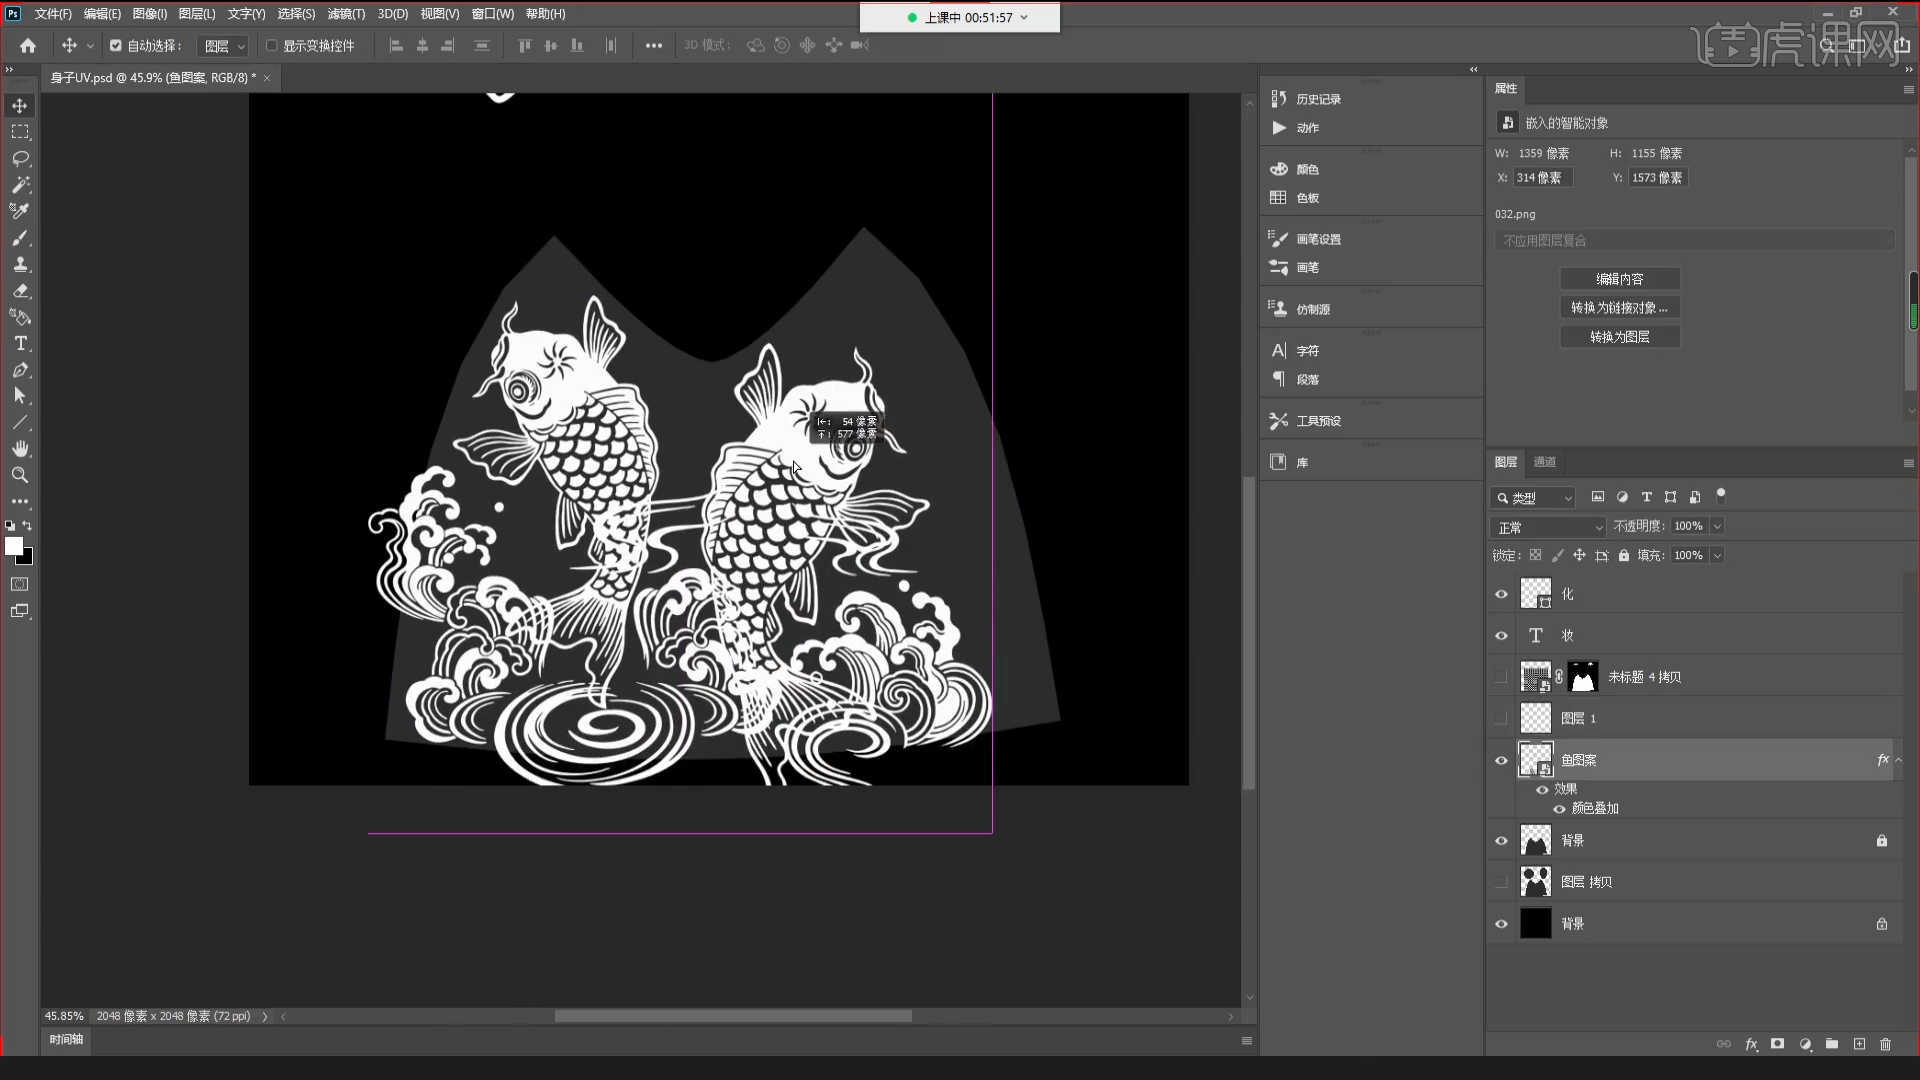1920x1080 pixels.
Task: Select the Path Selection tool
Action: tap(20, 396)
